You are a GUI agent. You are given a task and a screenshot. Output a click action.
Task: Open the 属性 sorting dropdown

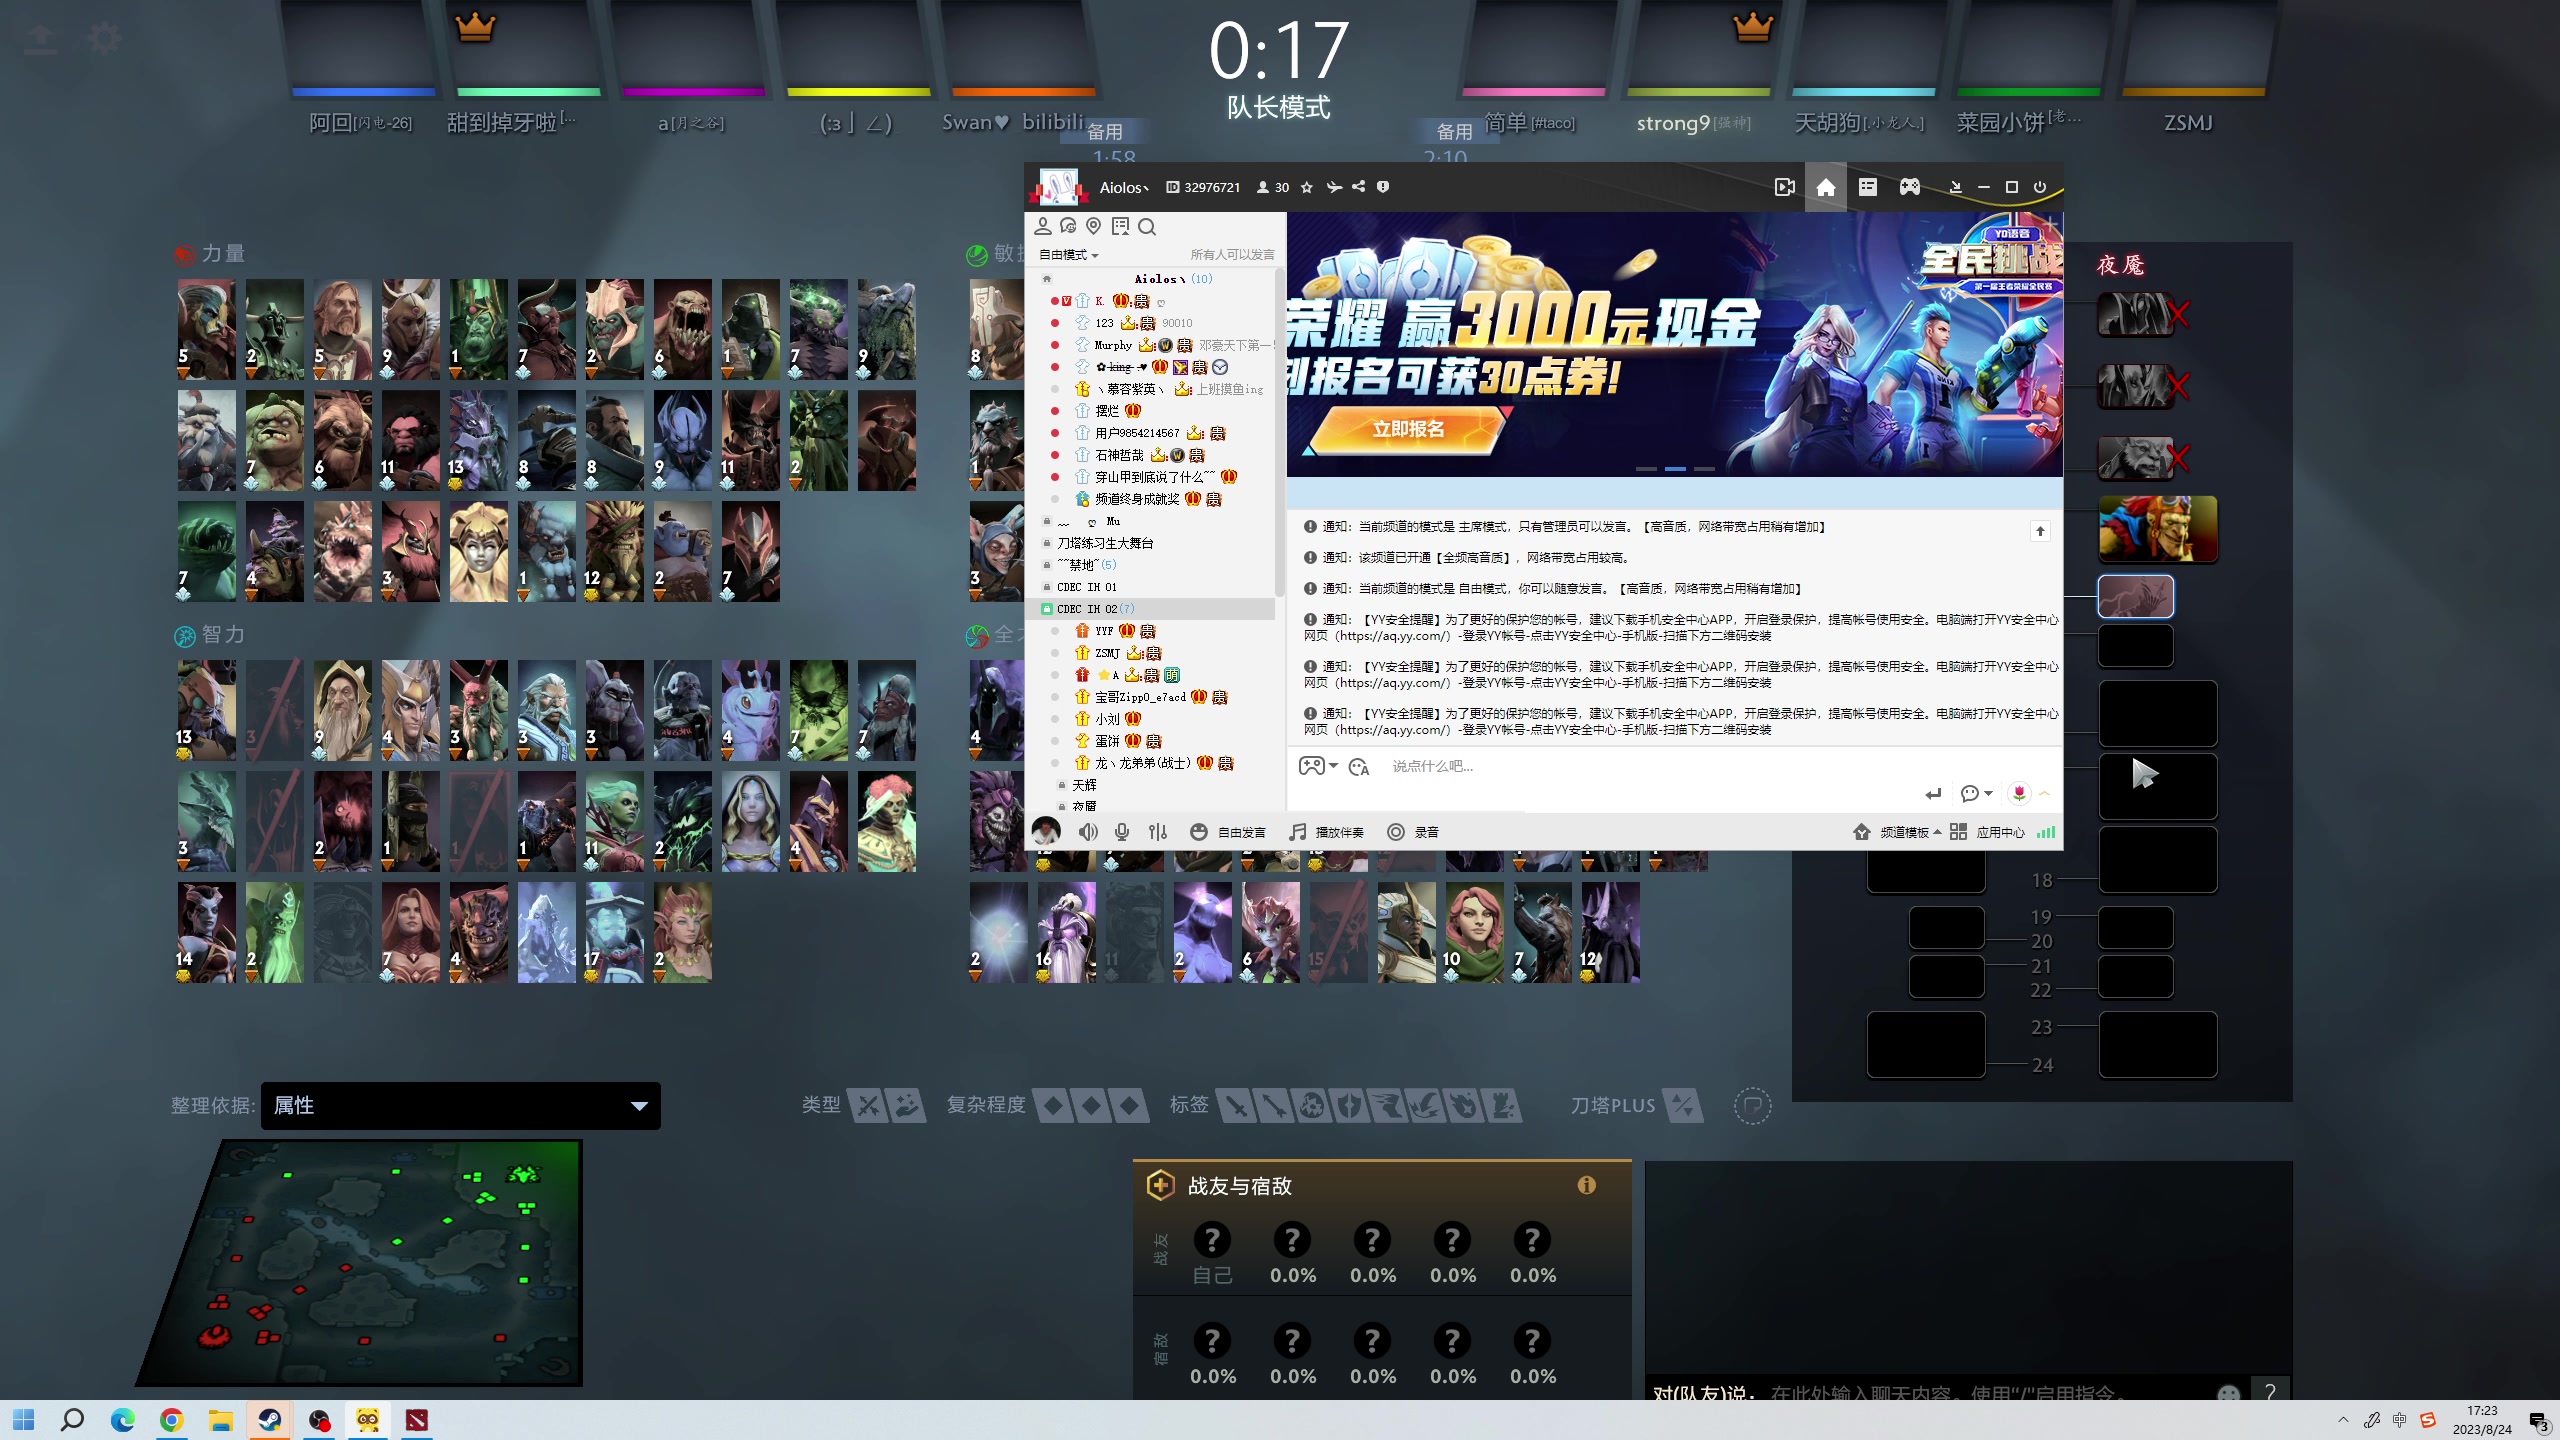coord(460,1106)
